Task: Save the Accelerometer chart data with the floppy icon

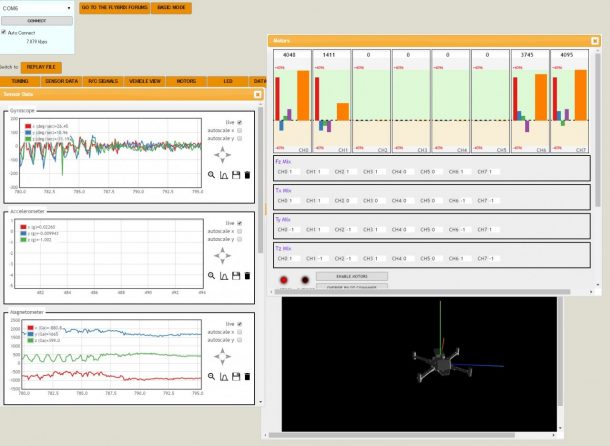Action: (x=236, y=276)
